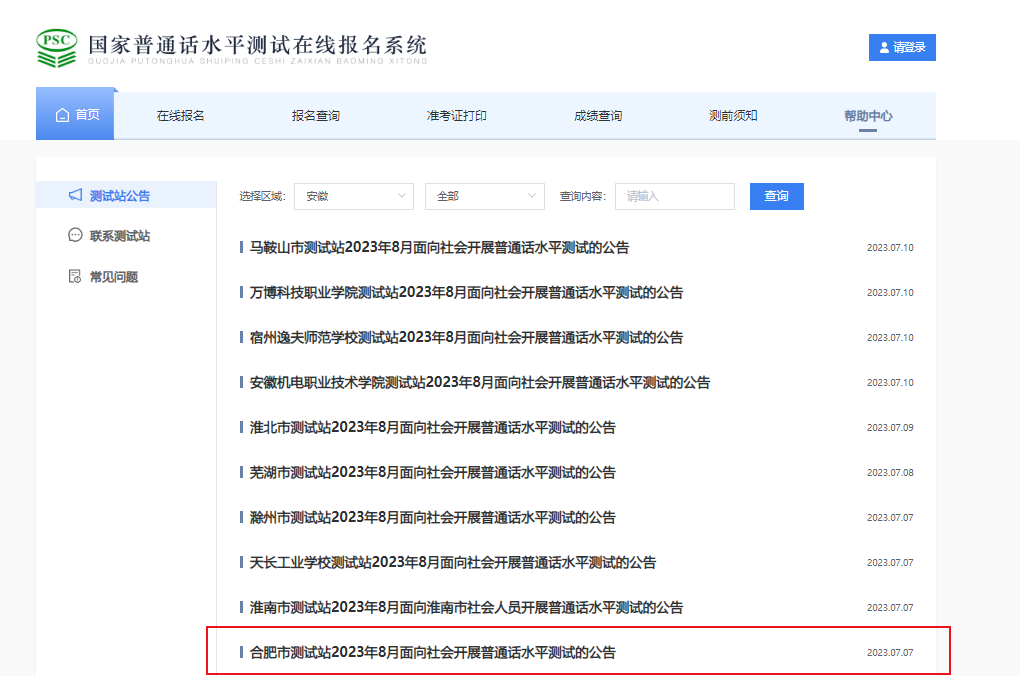This screenshot has width=1020, height=676.
Task: Open the 成绩查询 tab
Action: [x=597, y=116]
